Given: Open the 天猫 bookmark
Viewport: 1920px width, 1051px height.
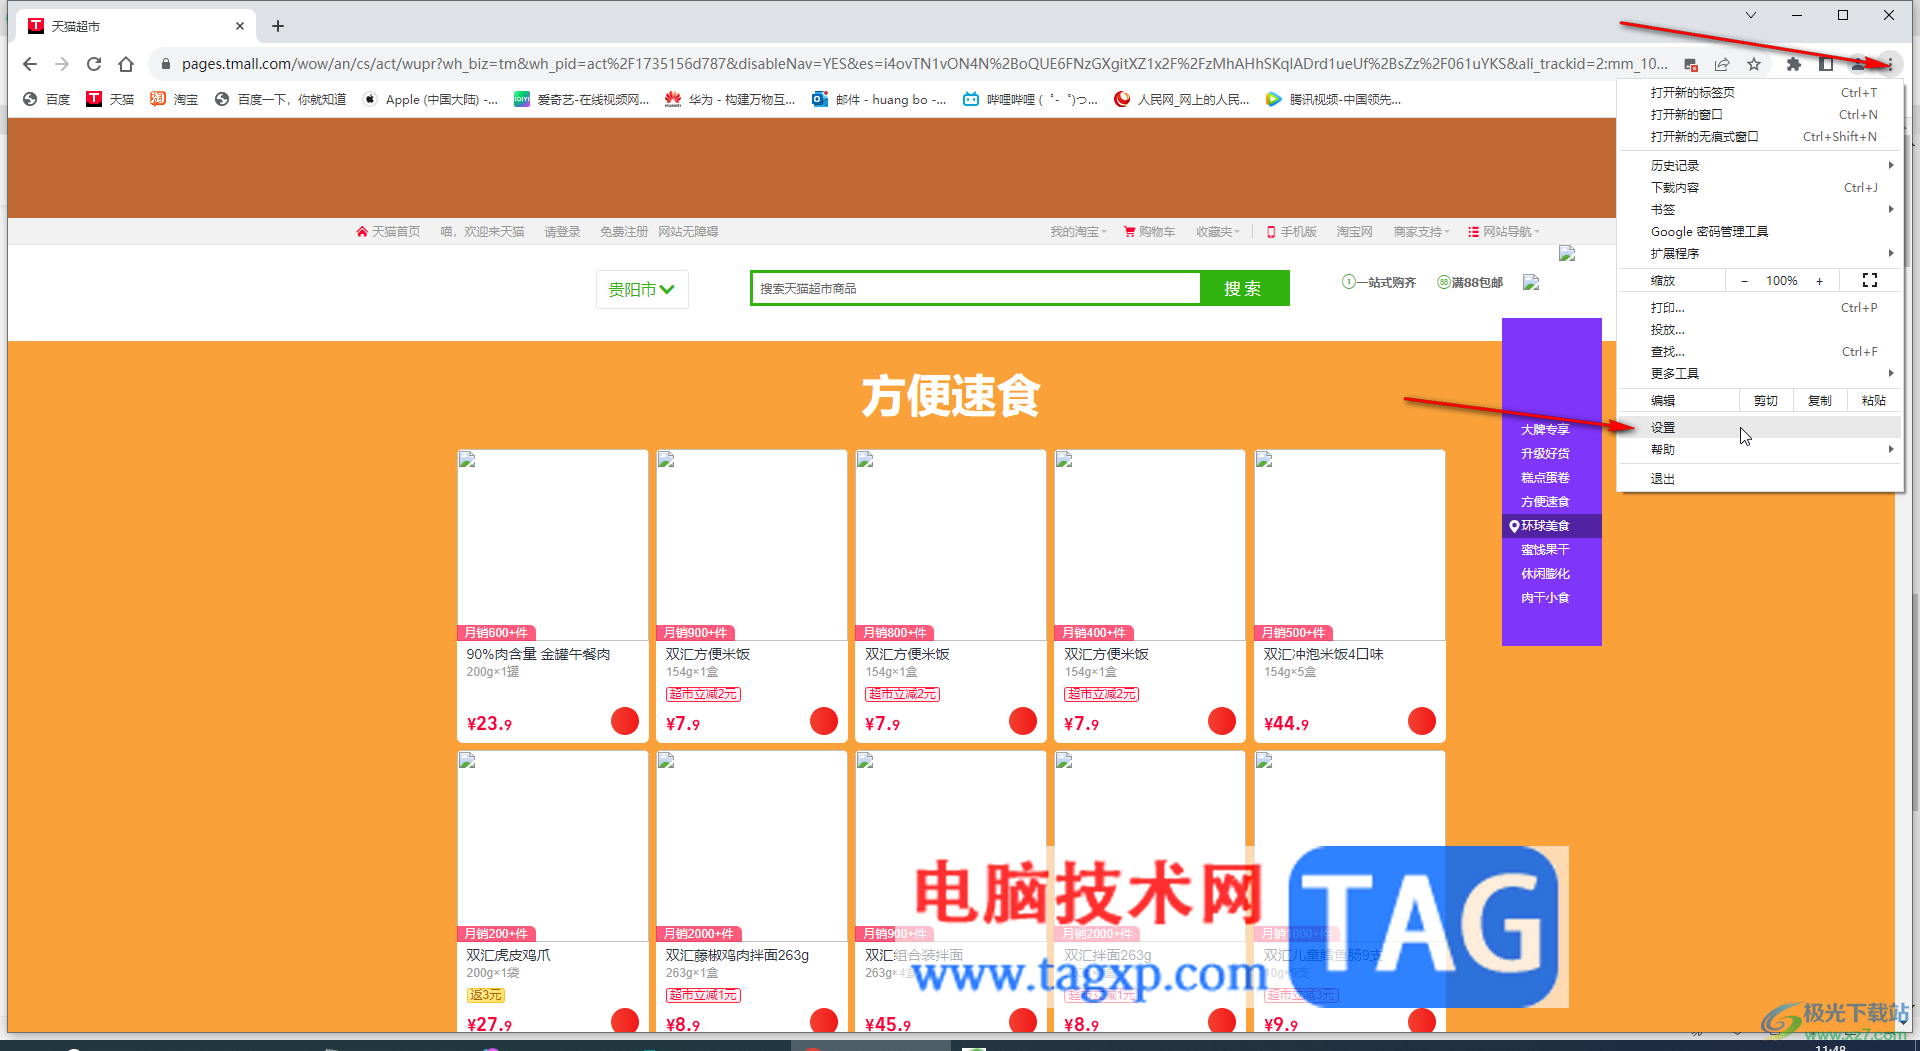Looking at the screenshot, I should [110, 99].
